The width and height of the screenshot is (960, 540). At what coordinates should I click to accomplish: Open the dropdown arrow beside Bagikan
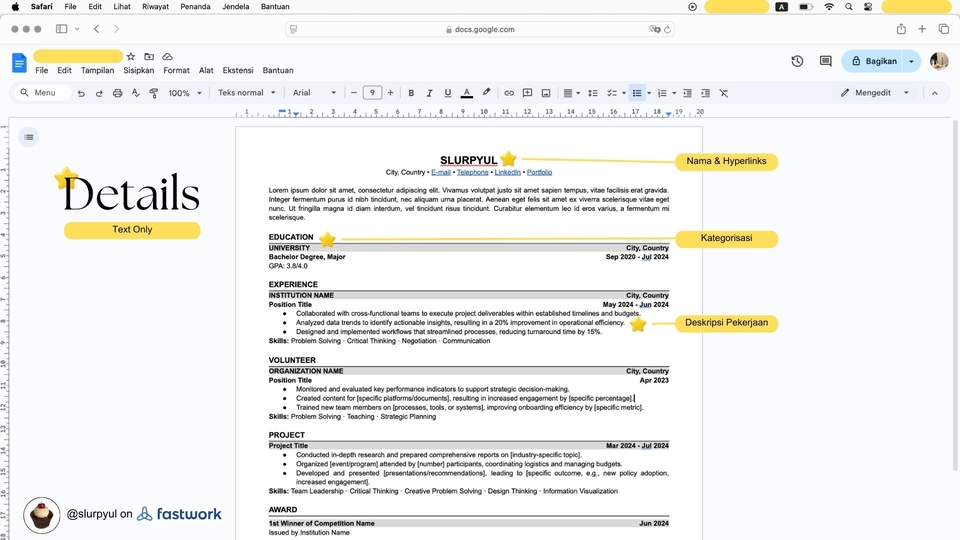coord(911,61)
